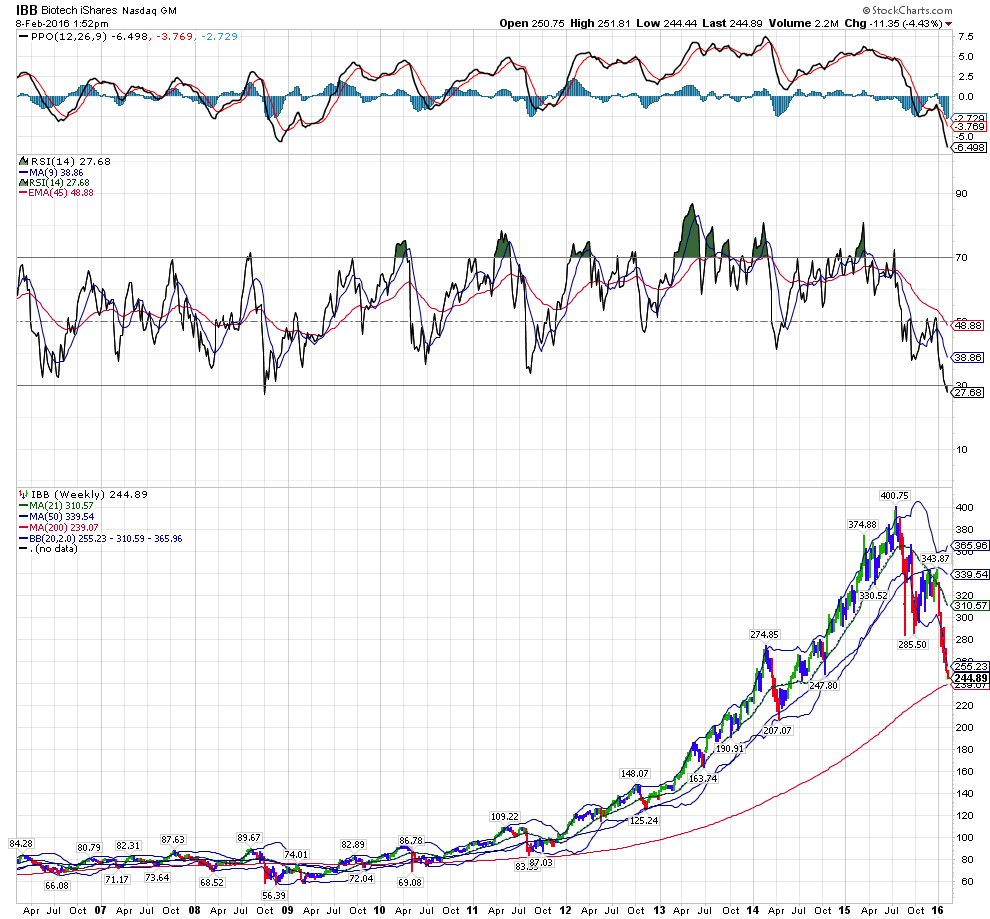Click the 56.39 low price label
Viewport: 990px width, 919px height.
(274, 896)
